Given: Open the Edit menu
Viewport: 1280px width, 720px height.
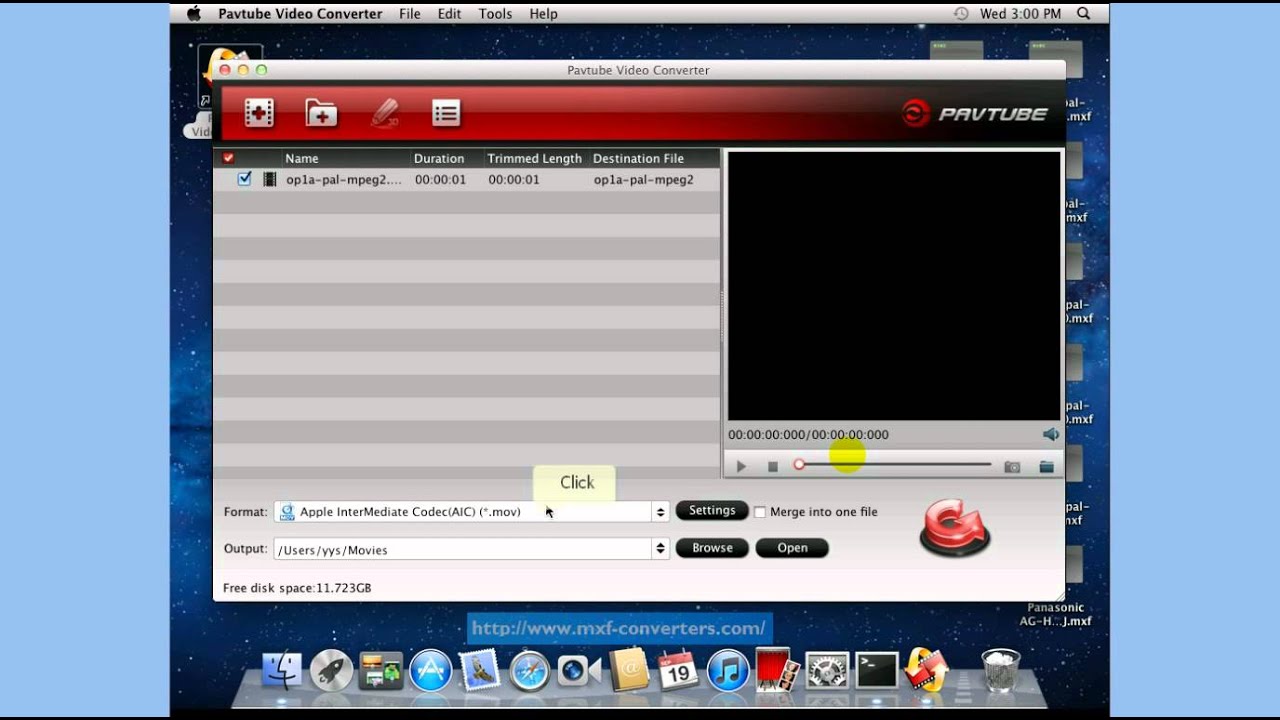Looking at the screenshot, I should click(x=449, y=14).
